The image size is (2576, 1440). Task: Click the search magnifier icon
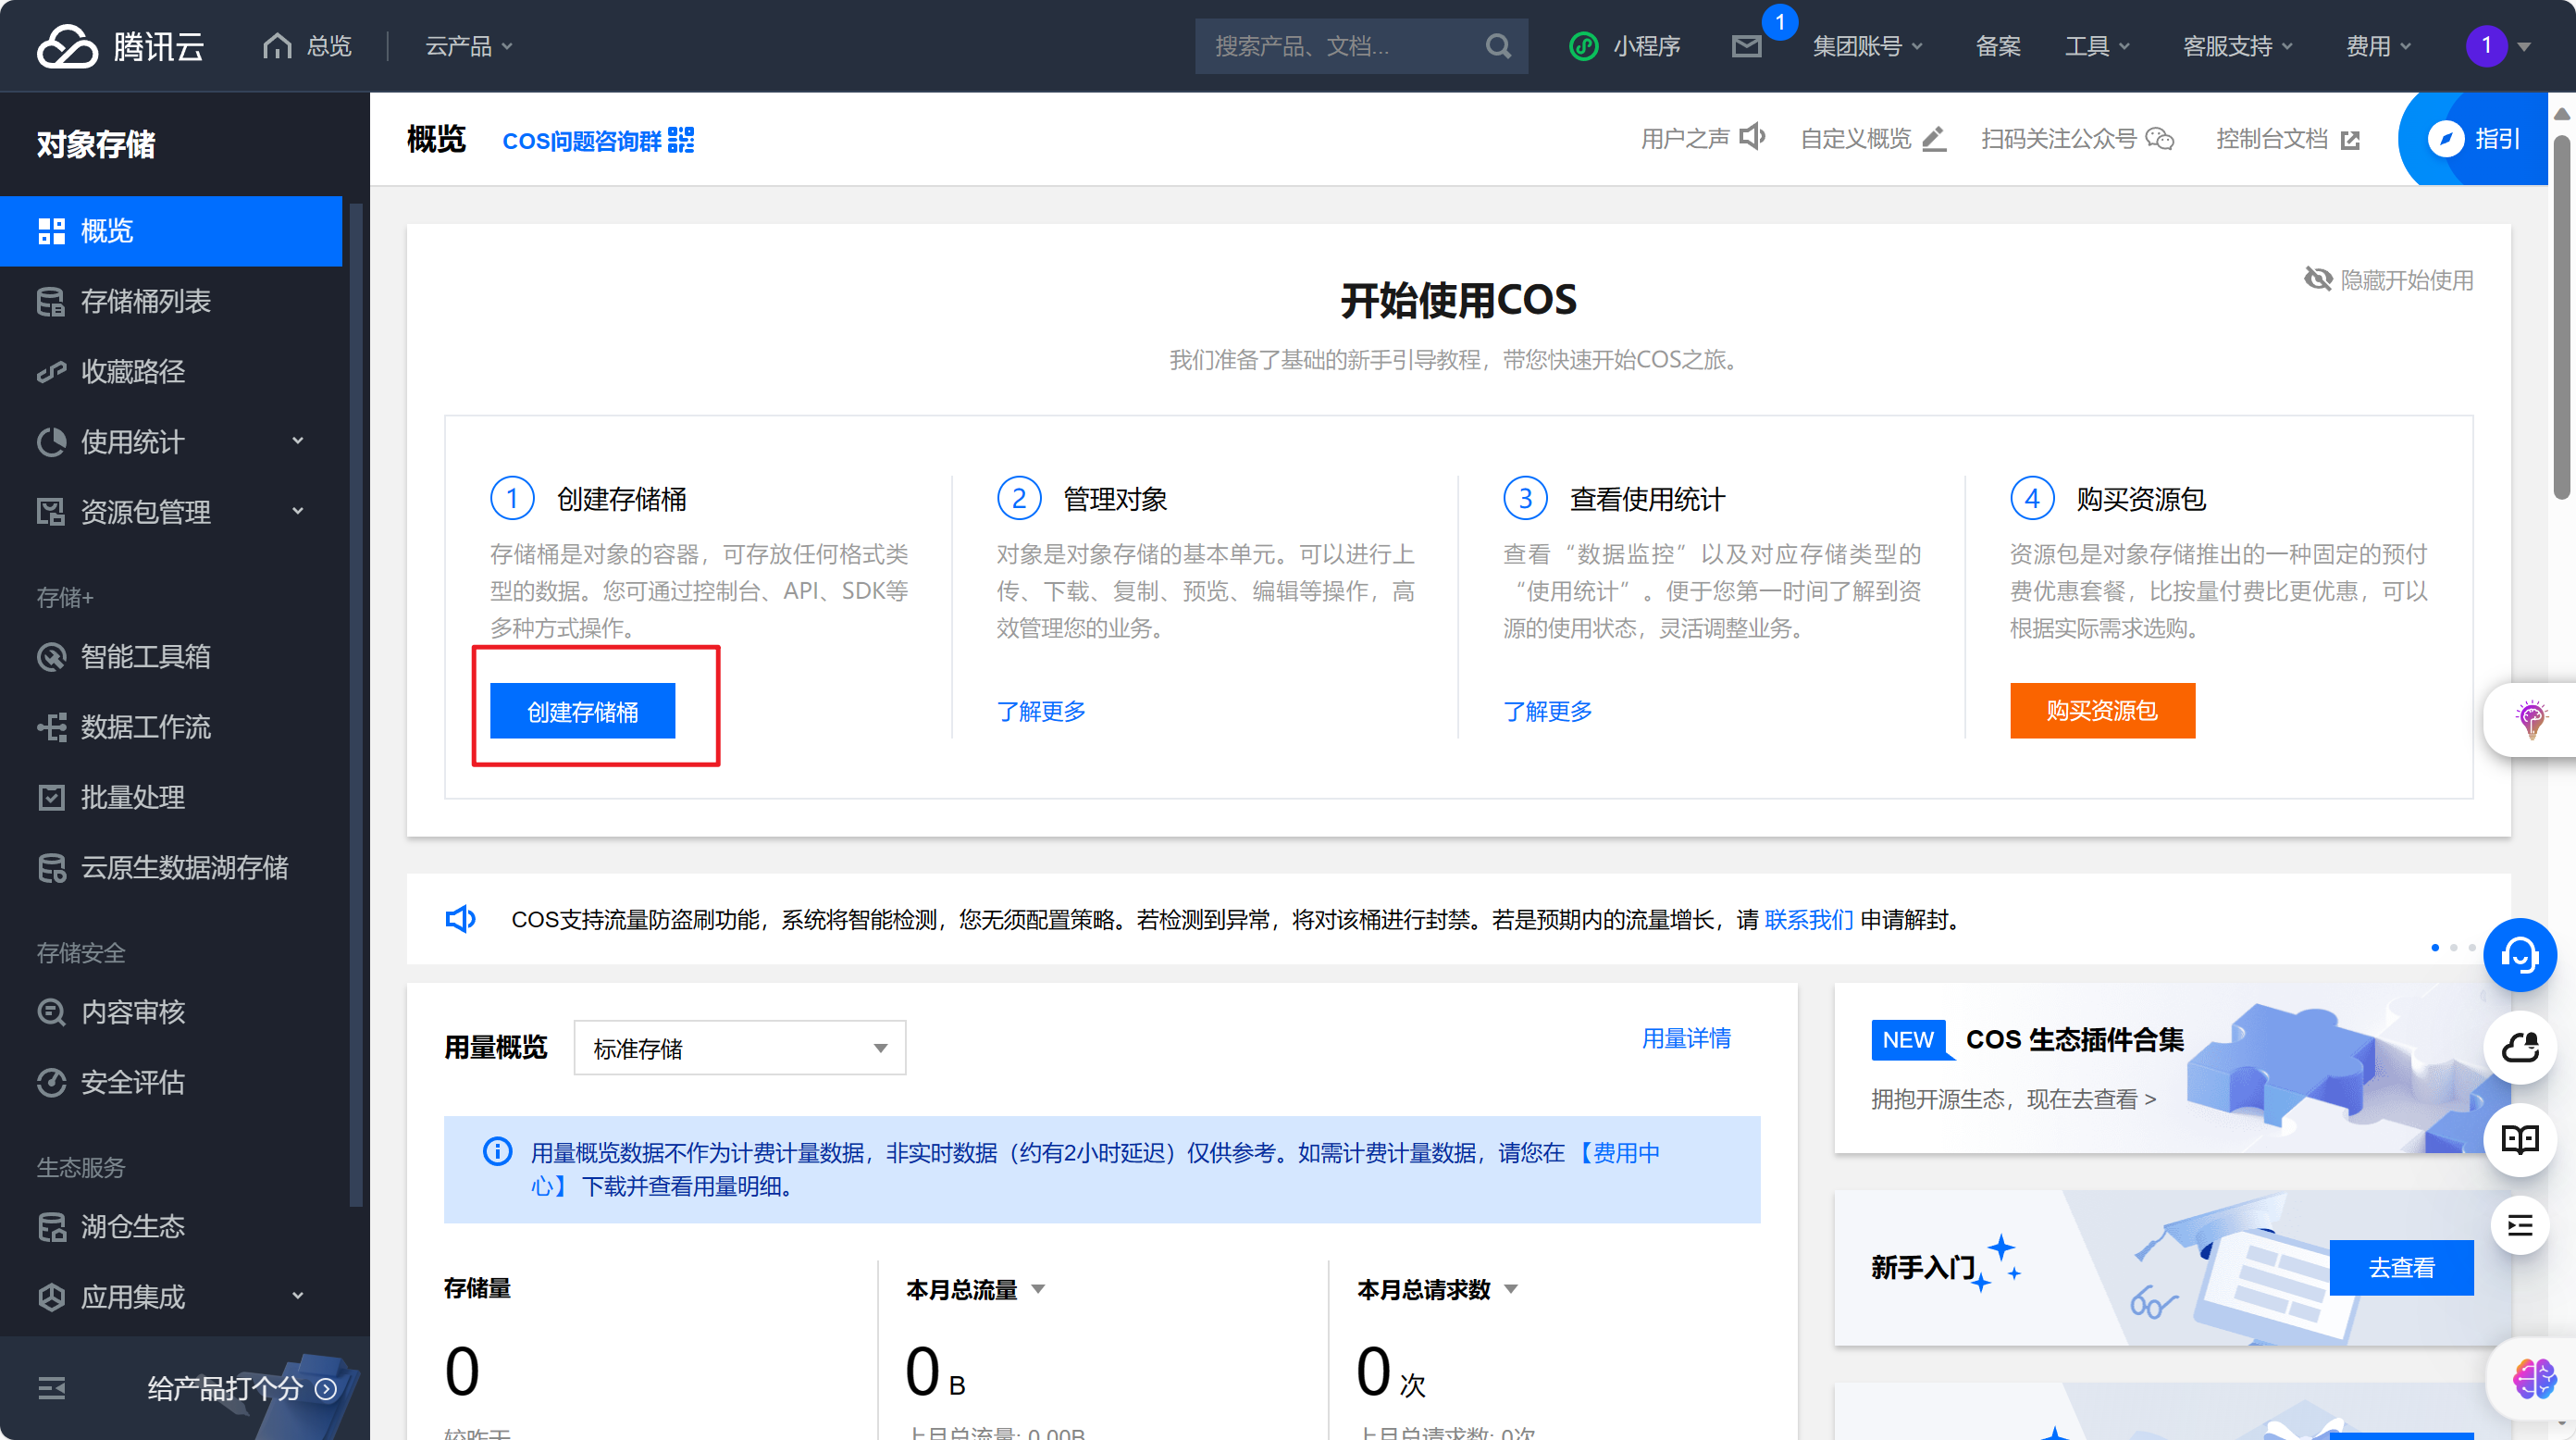pyautogui.click(x=1497, y=46)
